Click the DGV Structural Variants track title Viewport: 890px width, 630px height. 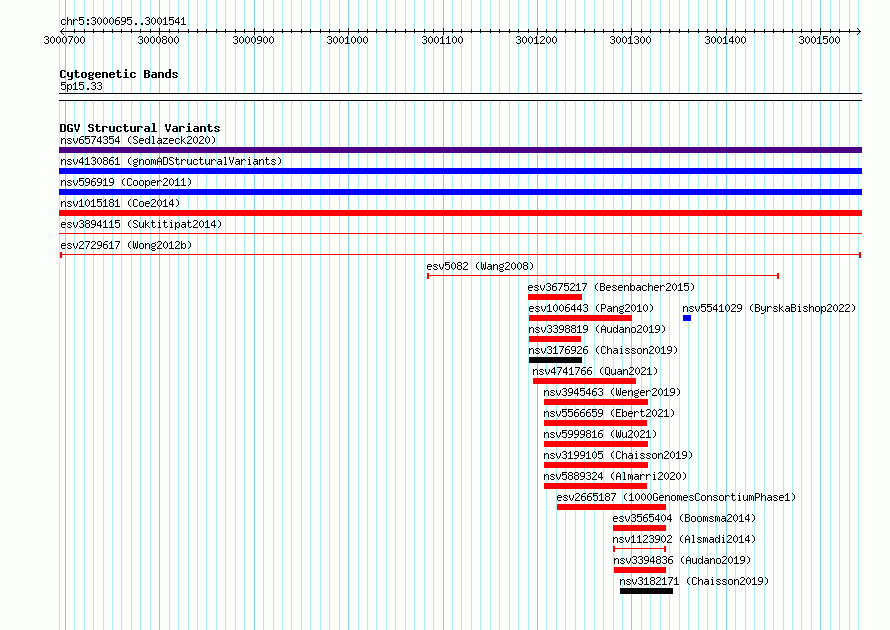pyautogui.click(x=140, y=128)
